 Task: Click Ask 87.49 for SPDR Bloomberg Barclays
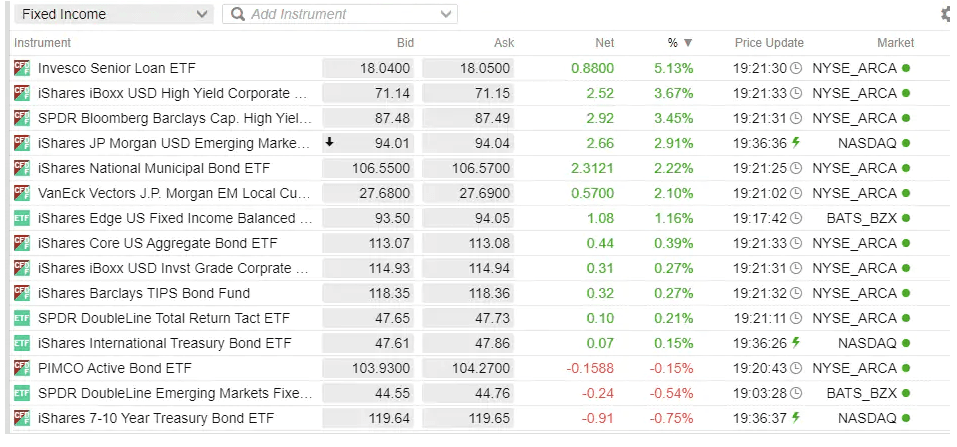pos(468,118)
